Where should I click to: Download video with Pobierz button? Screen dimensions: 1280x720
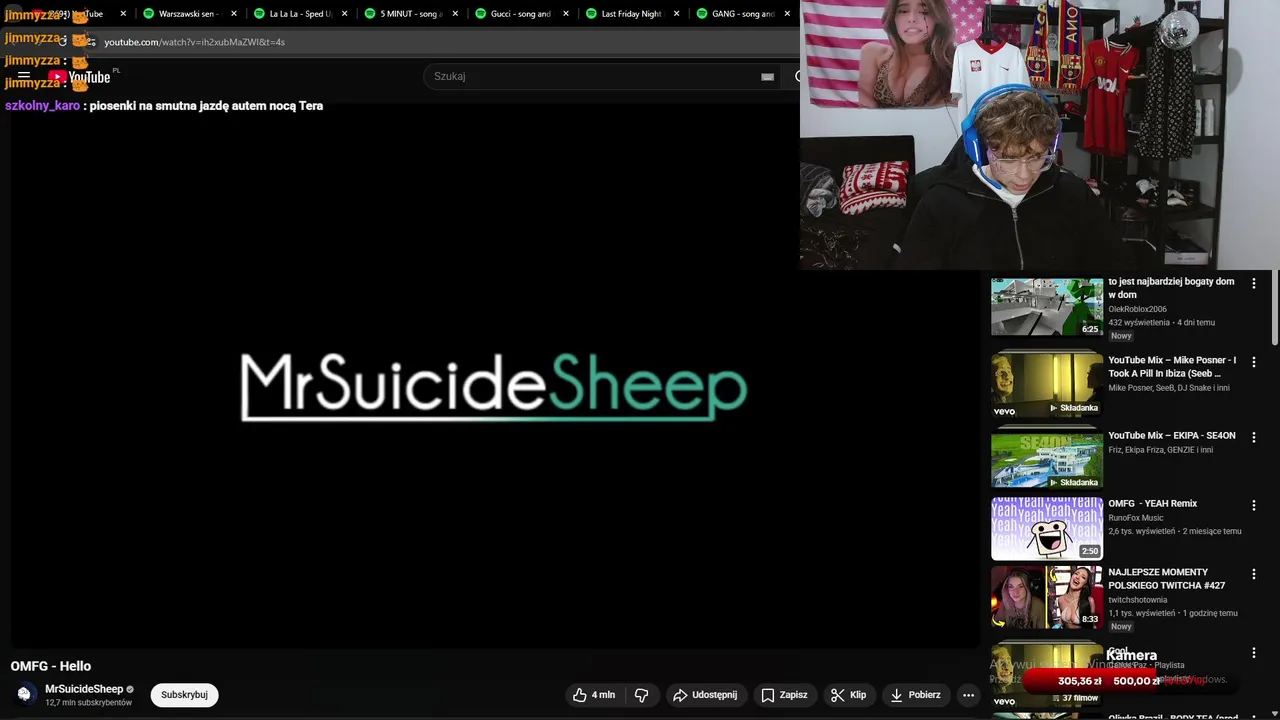pyautogui.click(x=915, y=695)
